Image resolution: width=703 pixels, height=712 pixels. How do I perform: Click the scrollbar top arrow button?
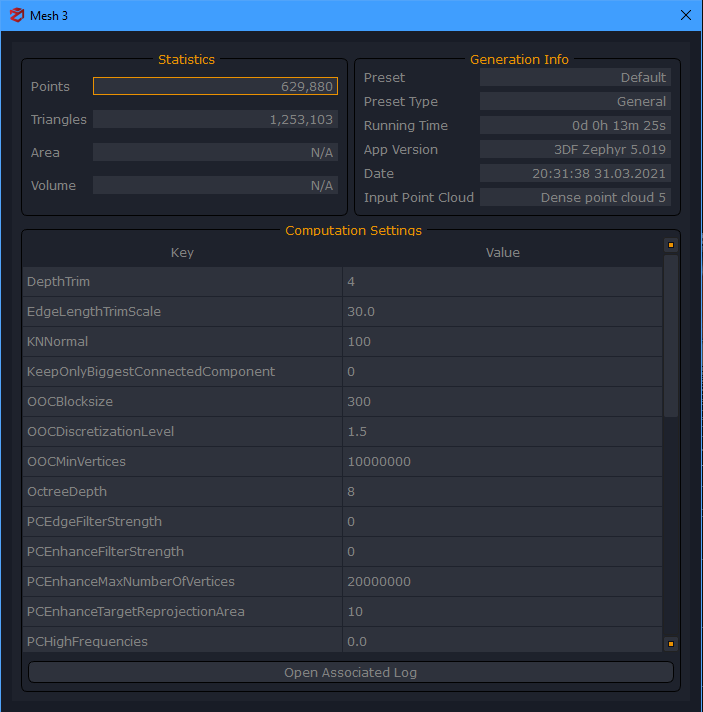point(671,245)
